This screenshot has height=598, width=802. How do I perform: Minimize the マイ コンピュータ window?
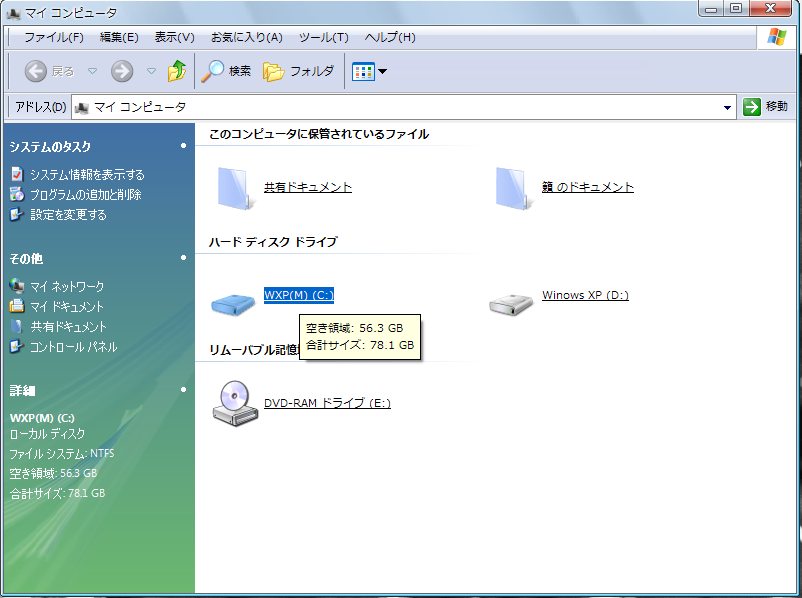pyautogui.click(x=711, y=8)
